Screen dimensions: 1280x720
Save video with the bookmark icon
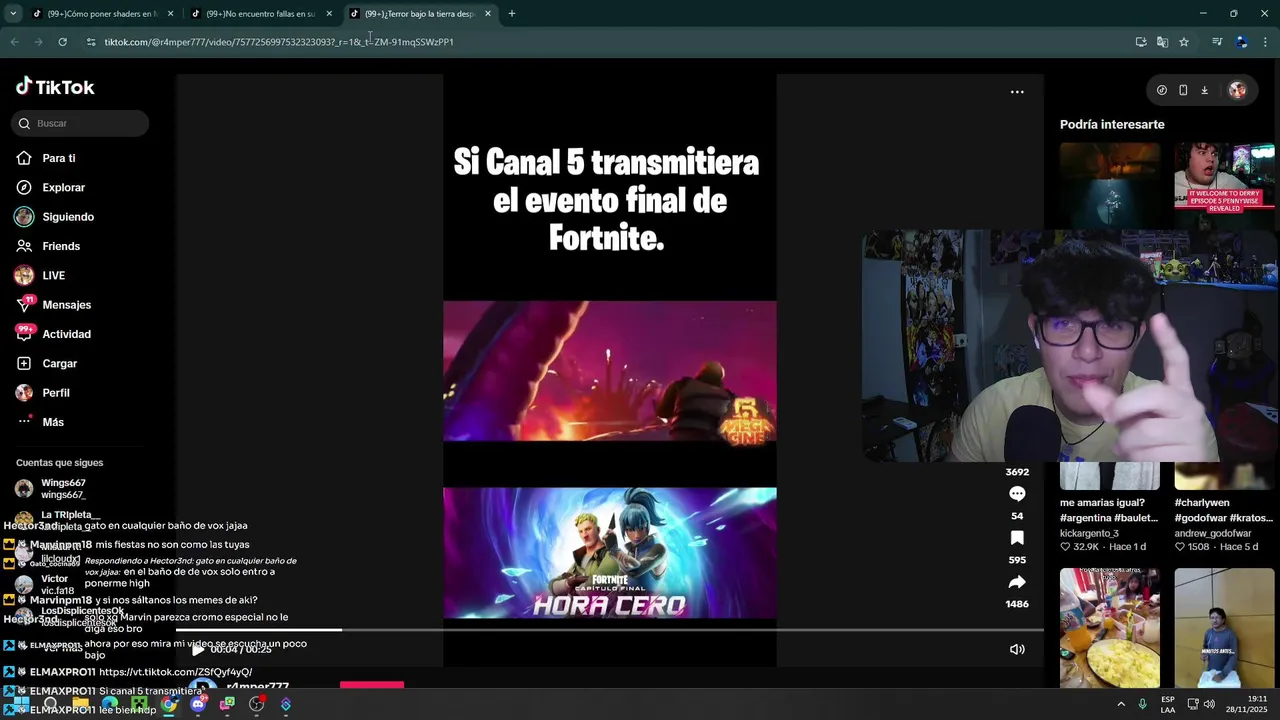[x=1017, y=538]
